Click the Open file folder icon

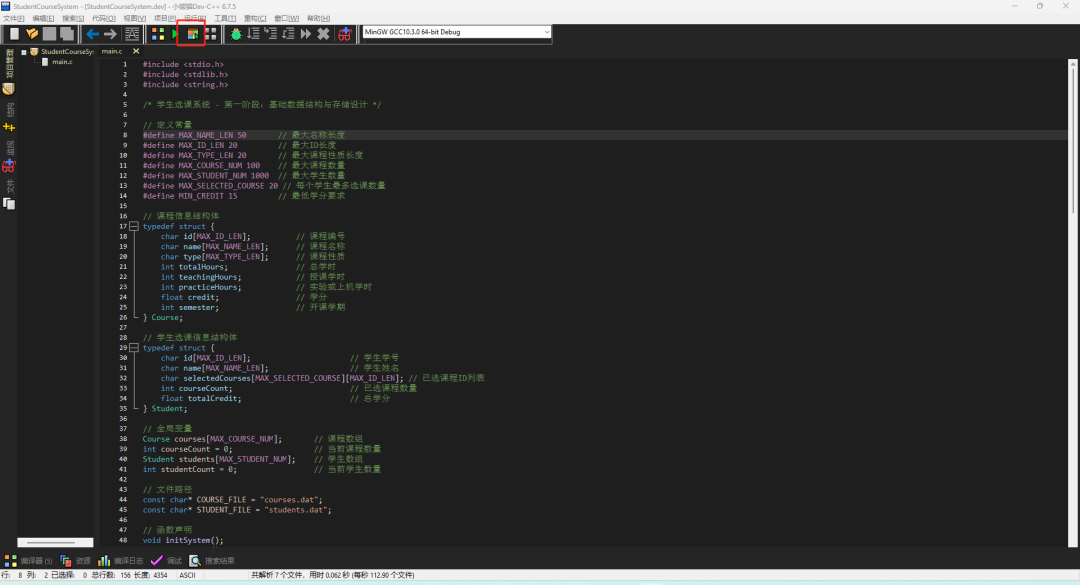pos(32,34)
